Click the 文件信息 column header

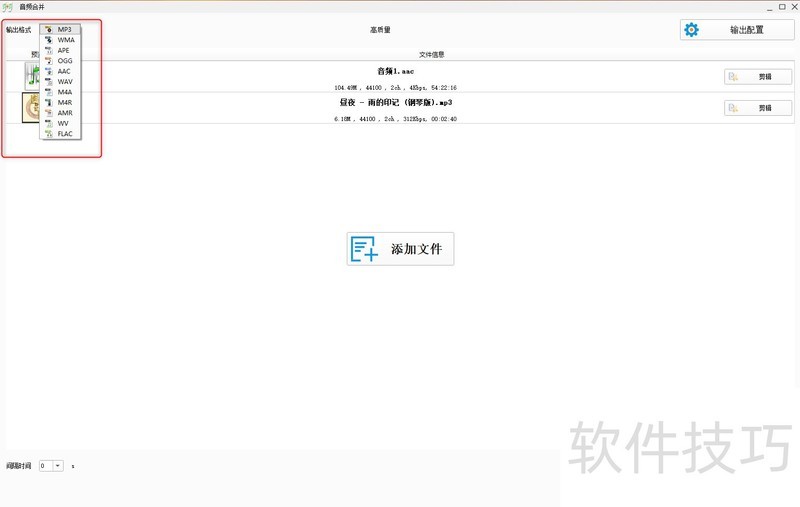point(432,55)
